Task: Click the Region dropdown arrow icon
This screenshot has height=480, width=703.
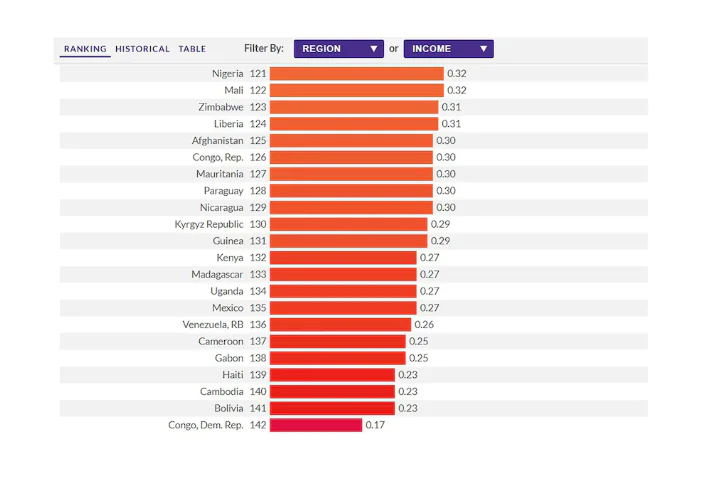Action: coord(373,49)
